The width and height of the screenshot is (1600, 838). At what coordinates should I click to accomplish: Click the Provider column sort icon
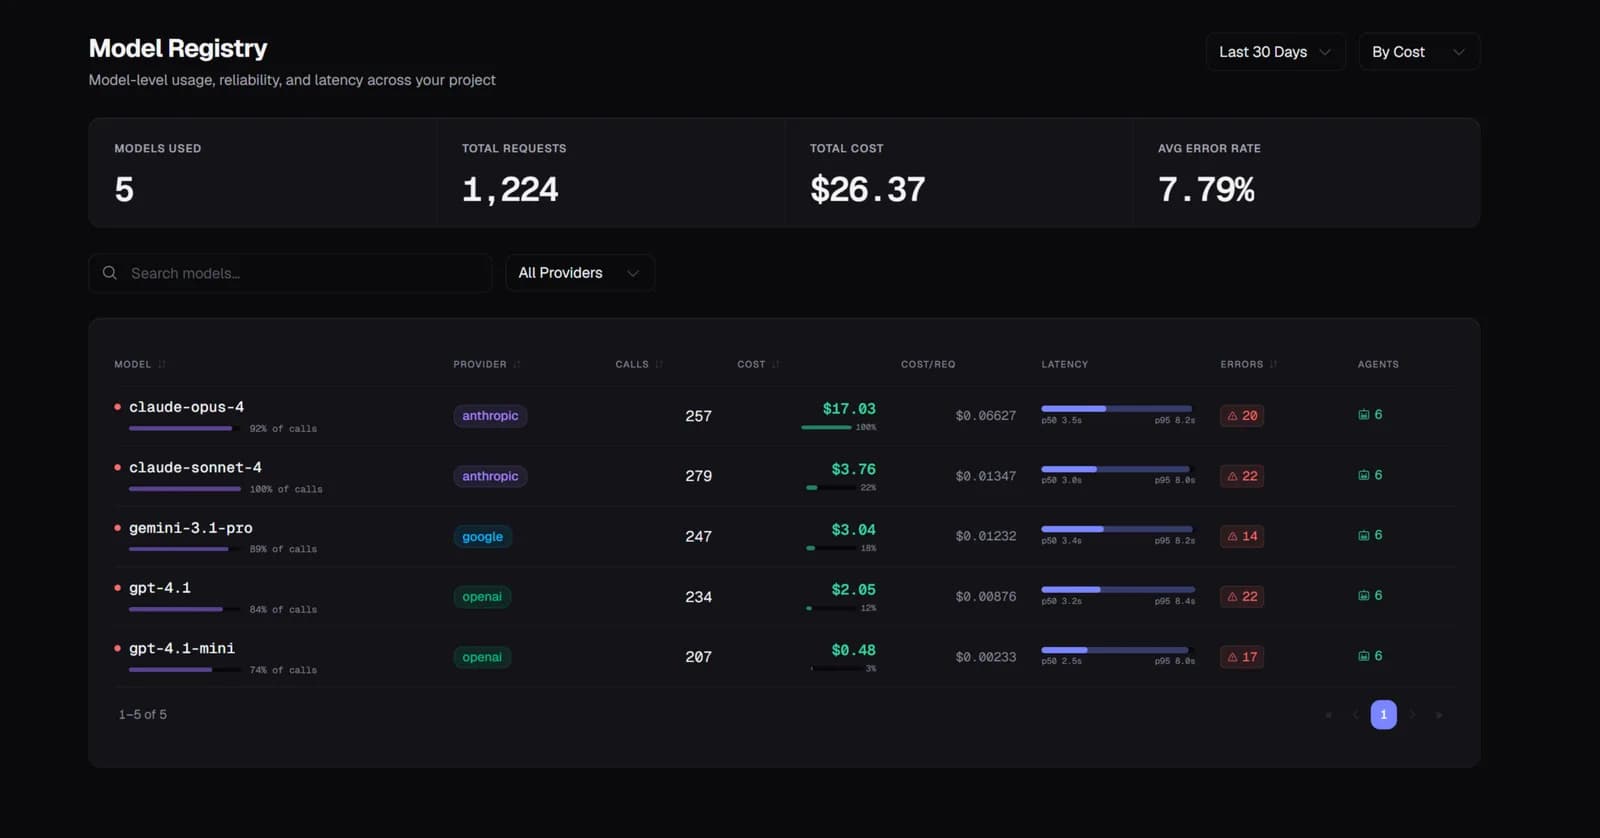tap(517, 364)
